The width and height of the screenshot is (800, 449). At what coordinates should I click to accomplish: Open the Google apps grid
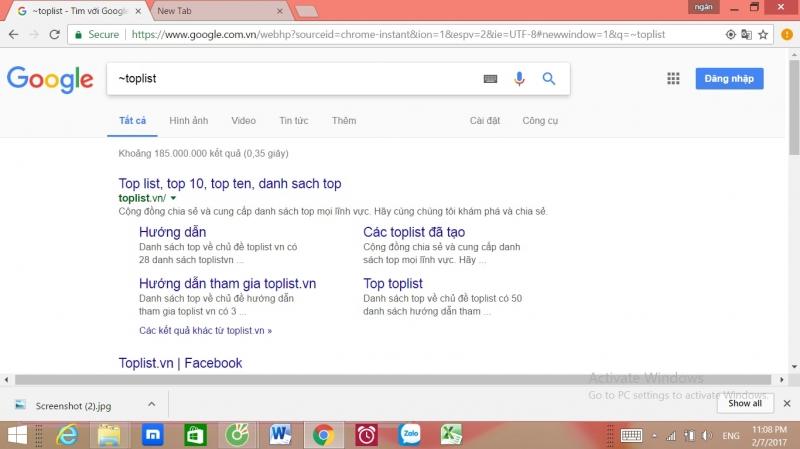673,79
